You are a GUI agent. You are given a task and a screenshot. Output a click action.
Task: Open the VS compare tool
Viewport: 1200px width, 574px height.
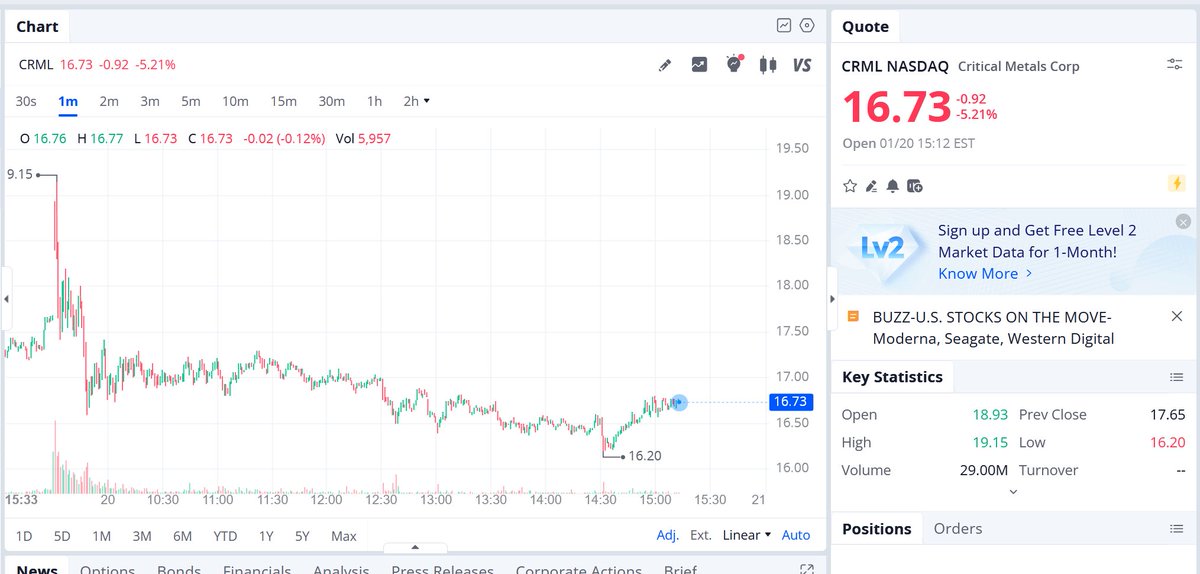click(802, 65)
